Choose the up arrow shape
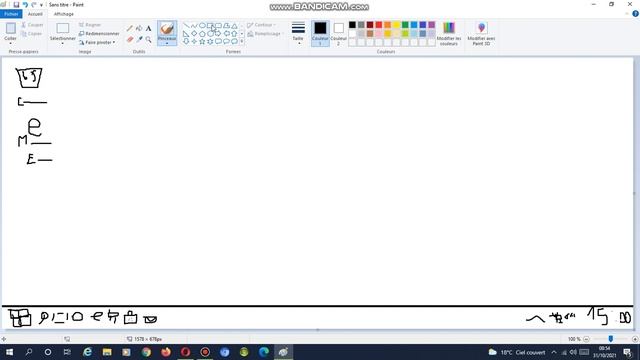640x360 pixels. tap(234, 33)
